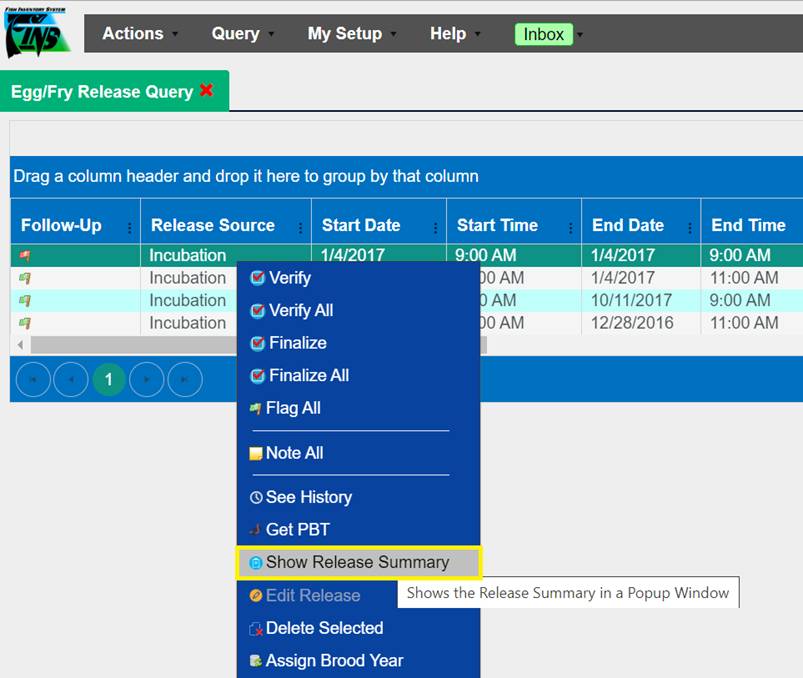Click the See History clock icon
The height and width of the screenshot is (678, 803).
(257, 497)
